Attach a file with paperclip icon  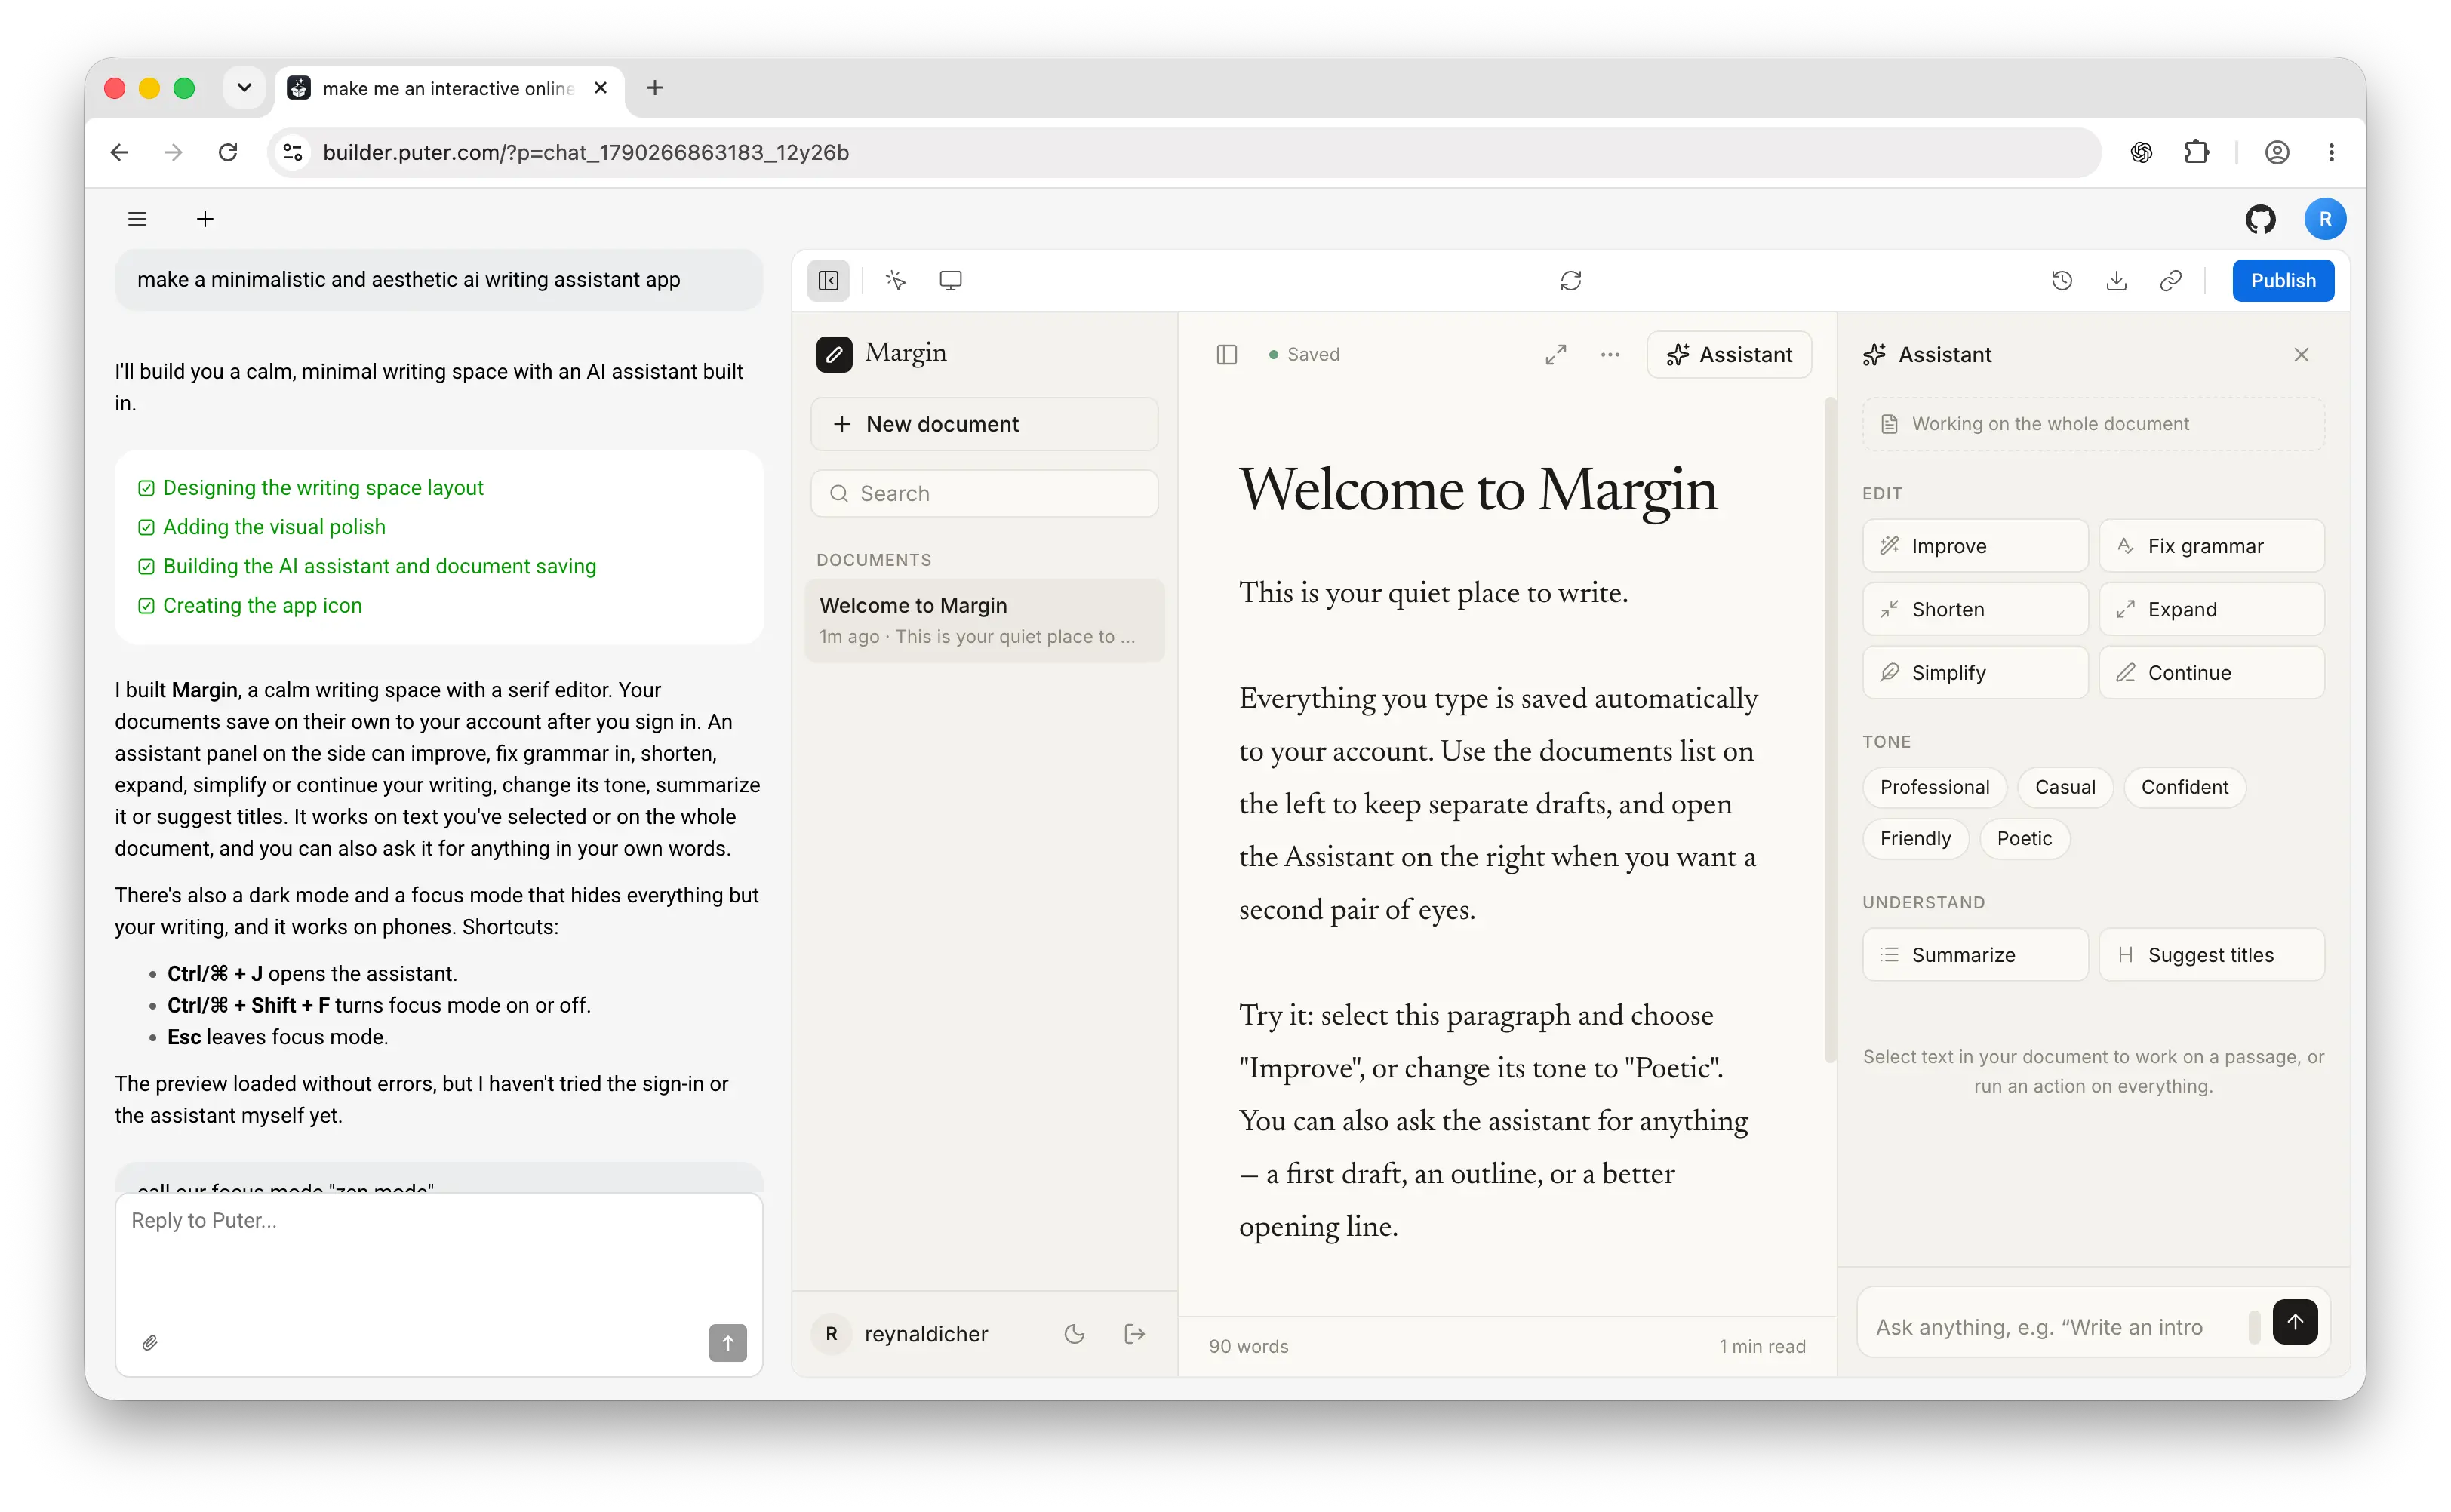pos(150,1343)
